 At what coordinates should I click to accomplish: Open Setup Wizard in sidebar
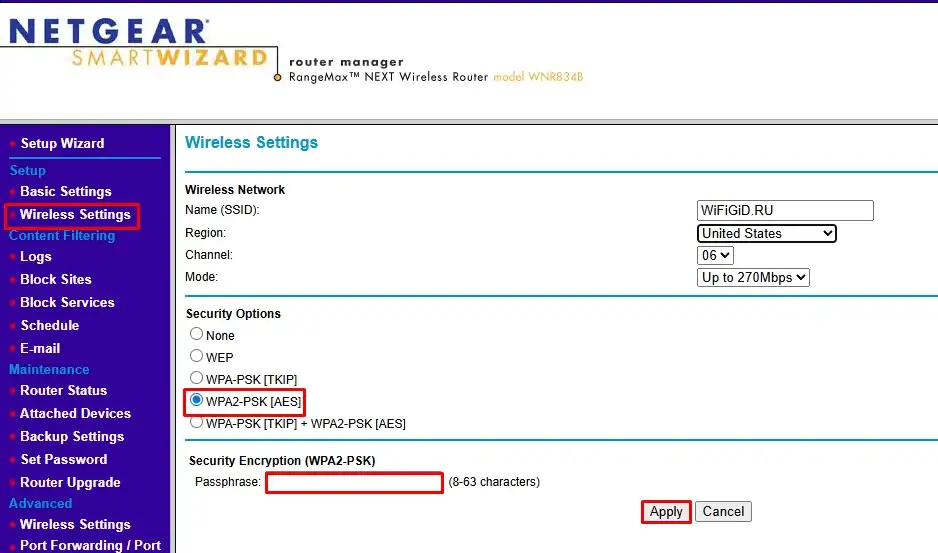pos(62,143)
